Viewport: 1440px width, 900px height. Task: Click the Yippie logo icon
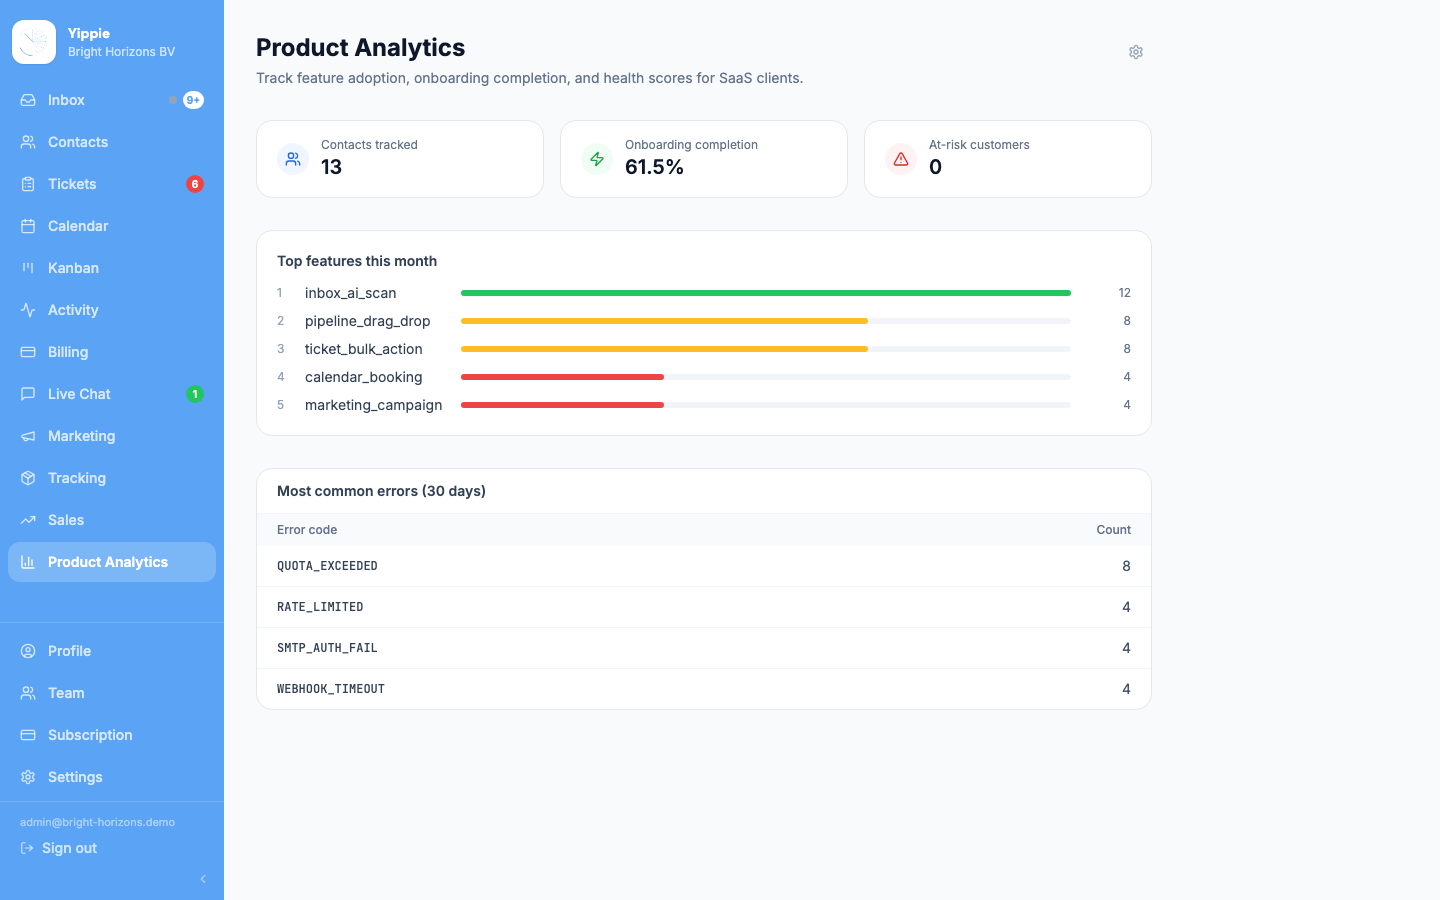[x=34, y=42]
